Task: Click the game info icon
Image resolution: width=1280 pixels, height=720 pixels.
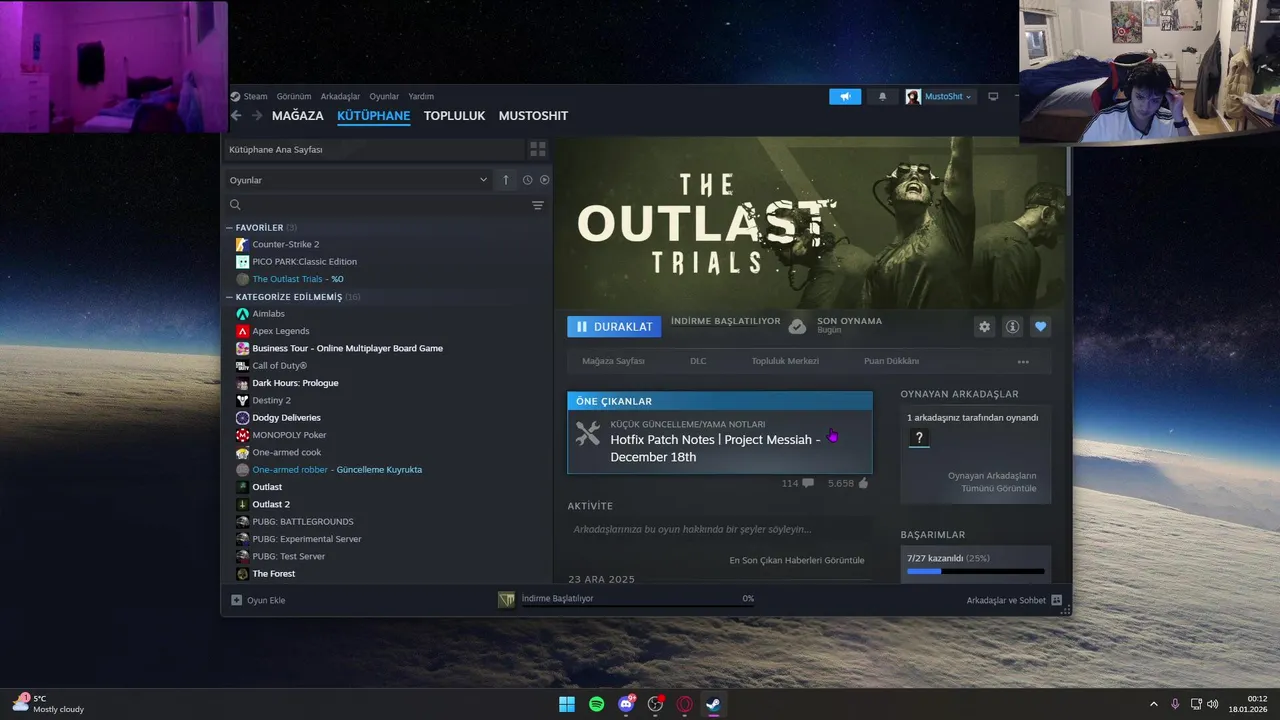Action: click(x=1013, y=327)
